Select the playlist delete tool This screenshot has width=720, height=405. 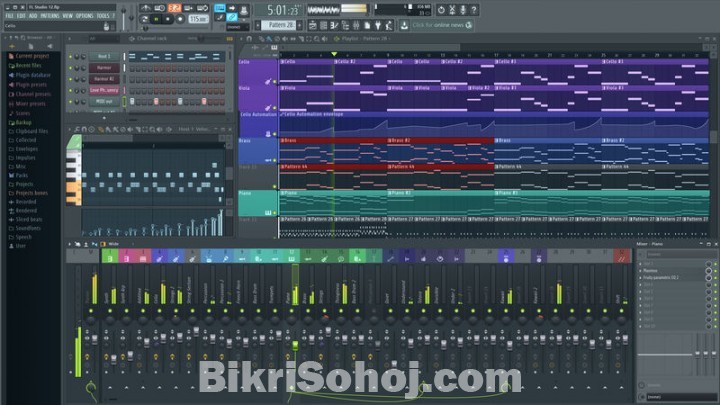click(x=277, y=39)
